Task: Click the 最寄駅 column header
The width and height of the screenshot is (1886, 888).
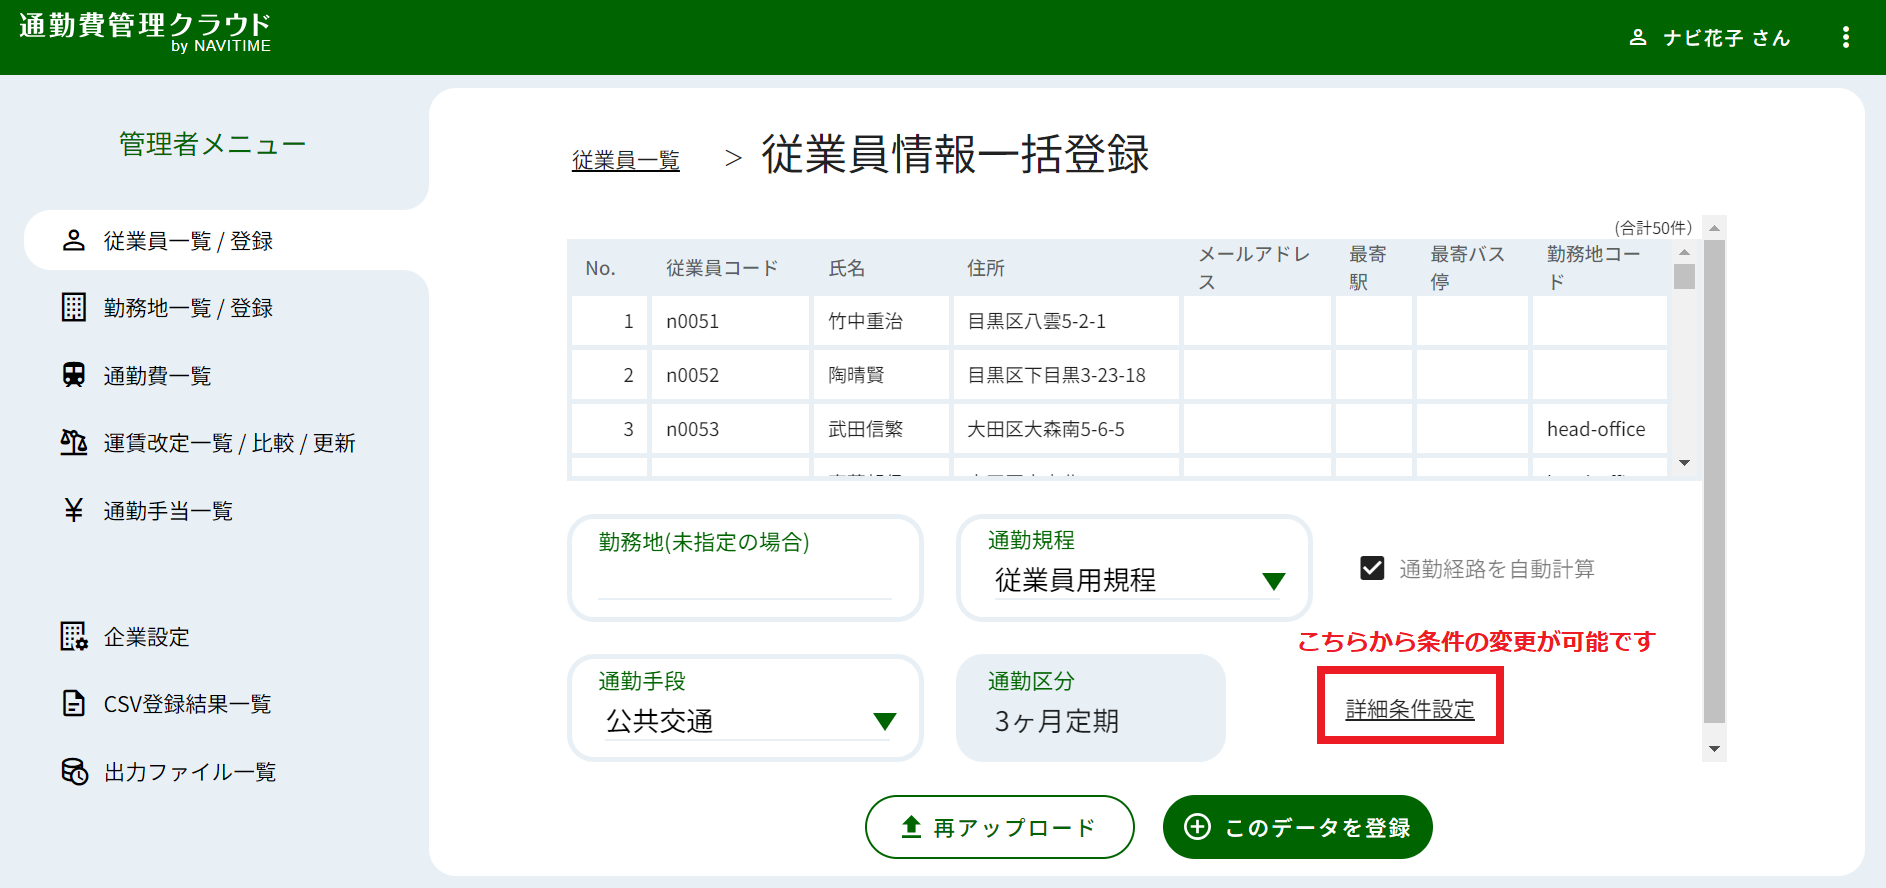Action: [1368, 268]
